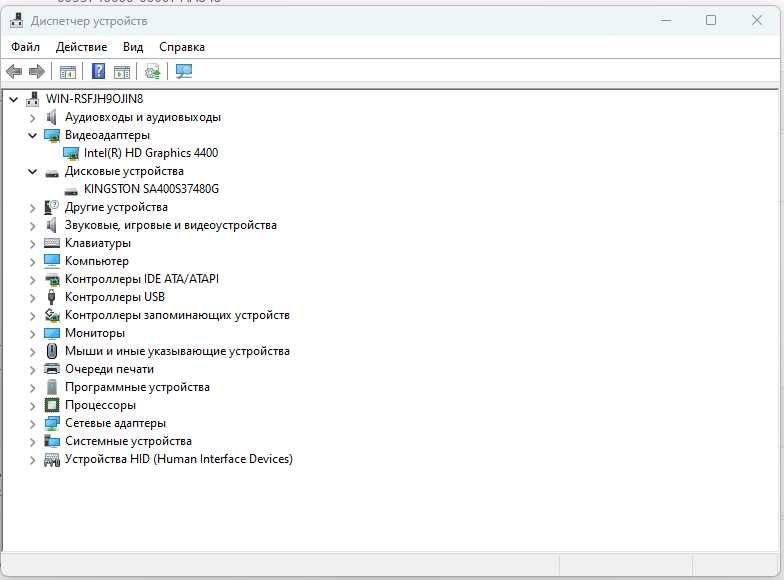This screenshot has width=784, height=580.
Task: Select Intel(R) HD Graphics 4400
Action: 151,153
